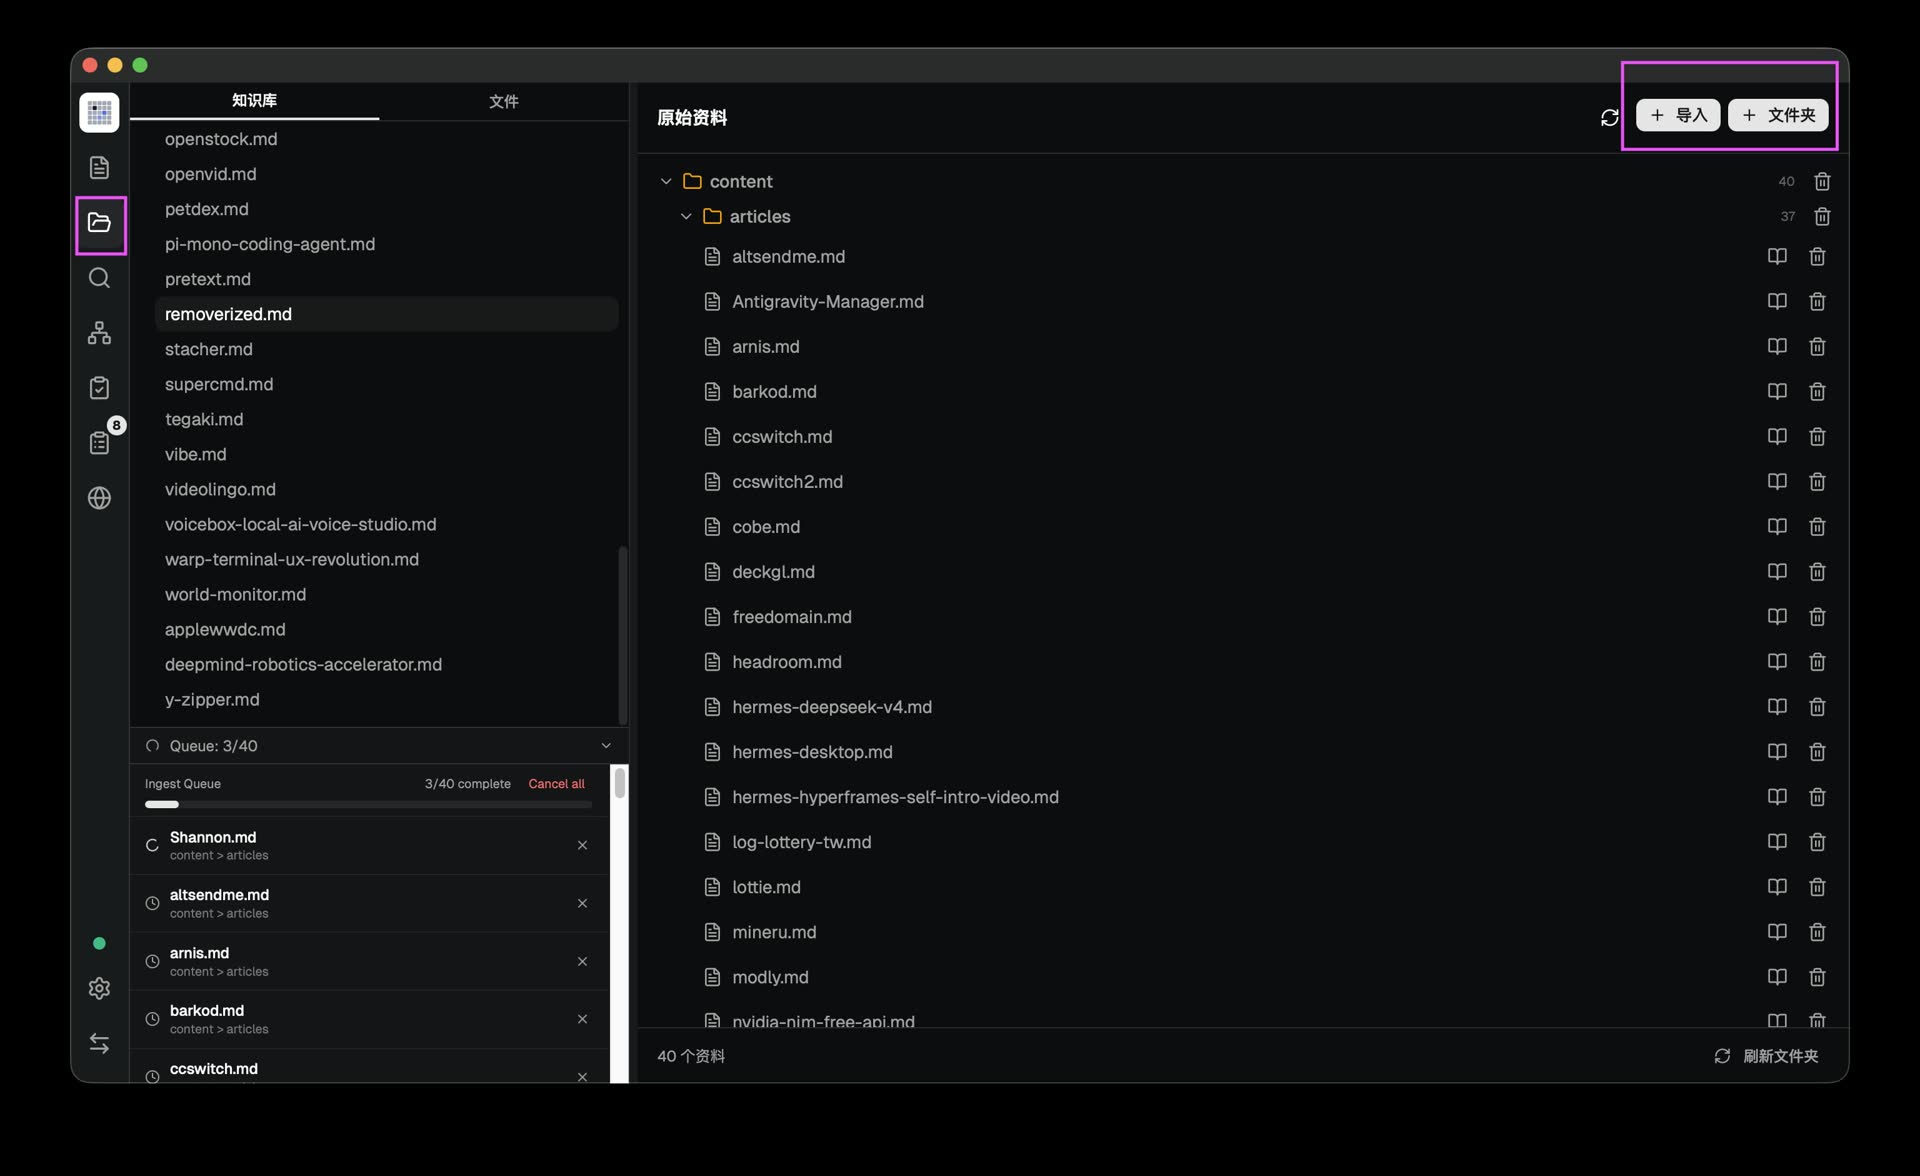Collapse the articles folder chevron
This screenshot has width=1920, height=1176.
point(686,216)
